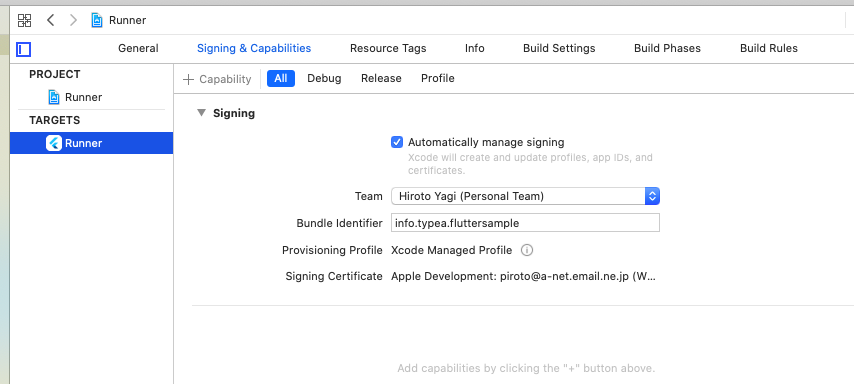Click Xcode Managed Profile text
The height and width of the screenshot is (384, 854).
[x=452, y=251]
